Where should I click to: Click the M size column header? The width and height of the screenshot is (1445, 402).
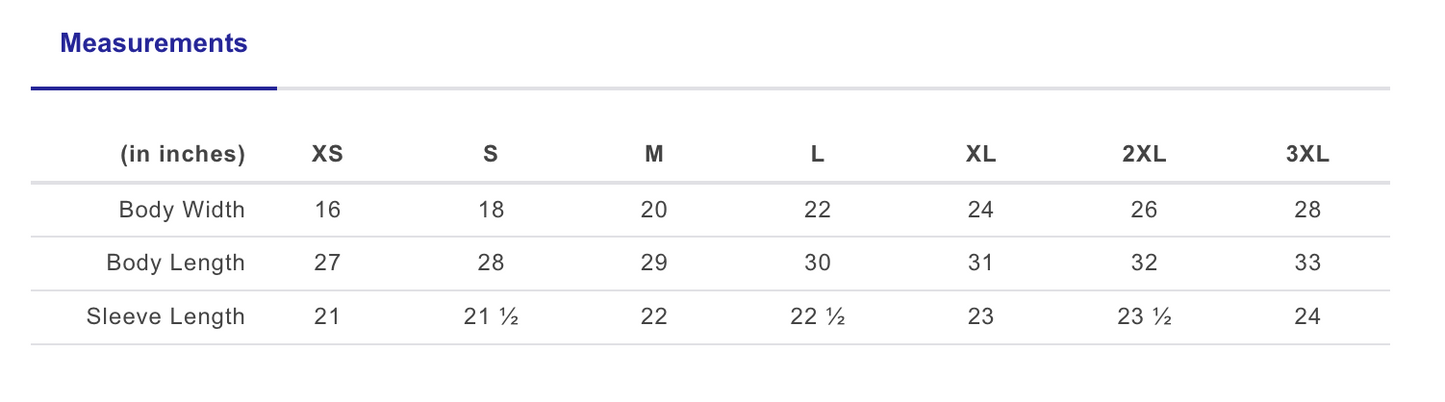[x=654, y=155]
